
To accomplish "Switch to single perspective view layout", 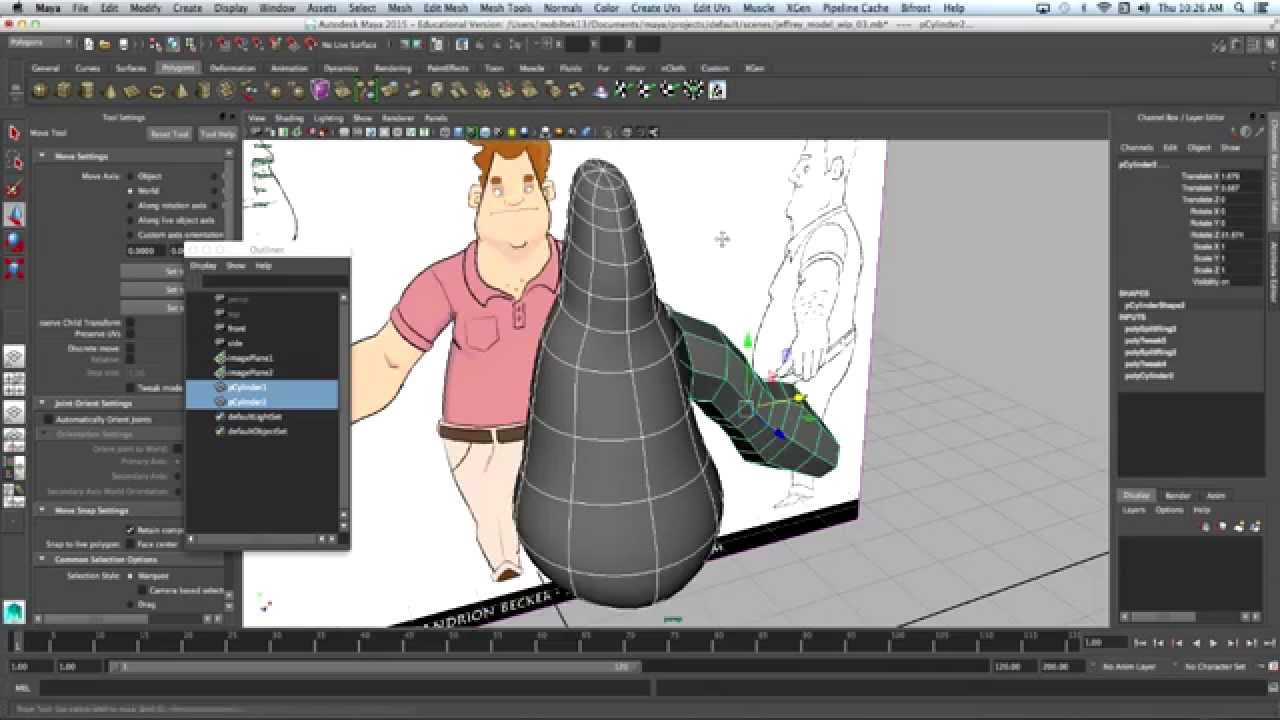I will coord(14,357).
